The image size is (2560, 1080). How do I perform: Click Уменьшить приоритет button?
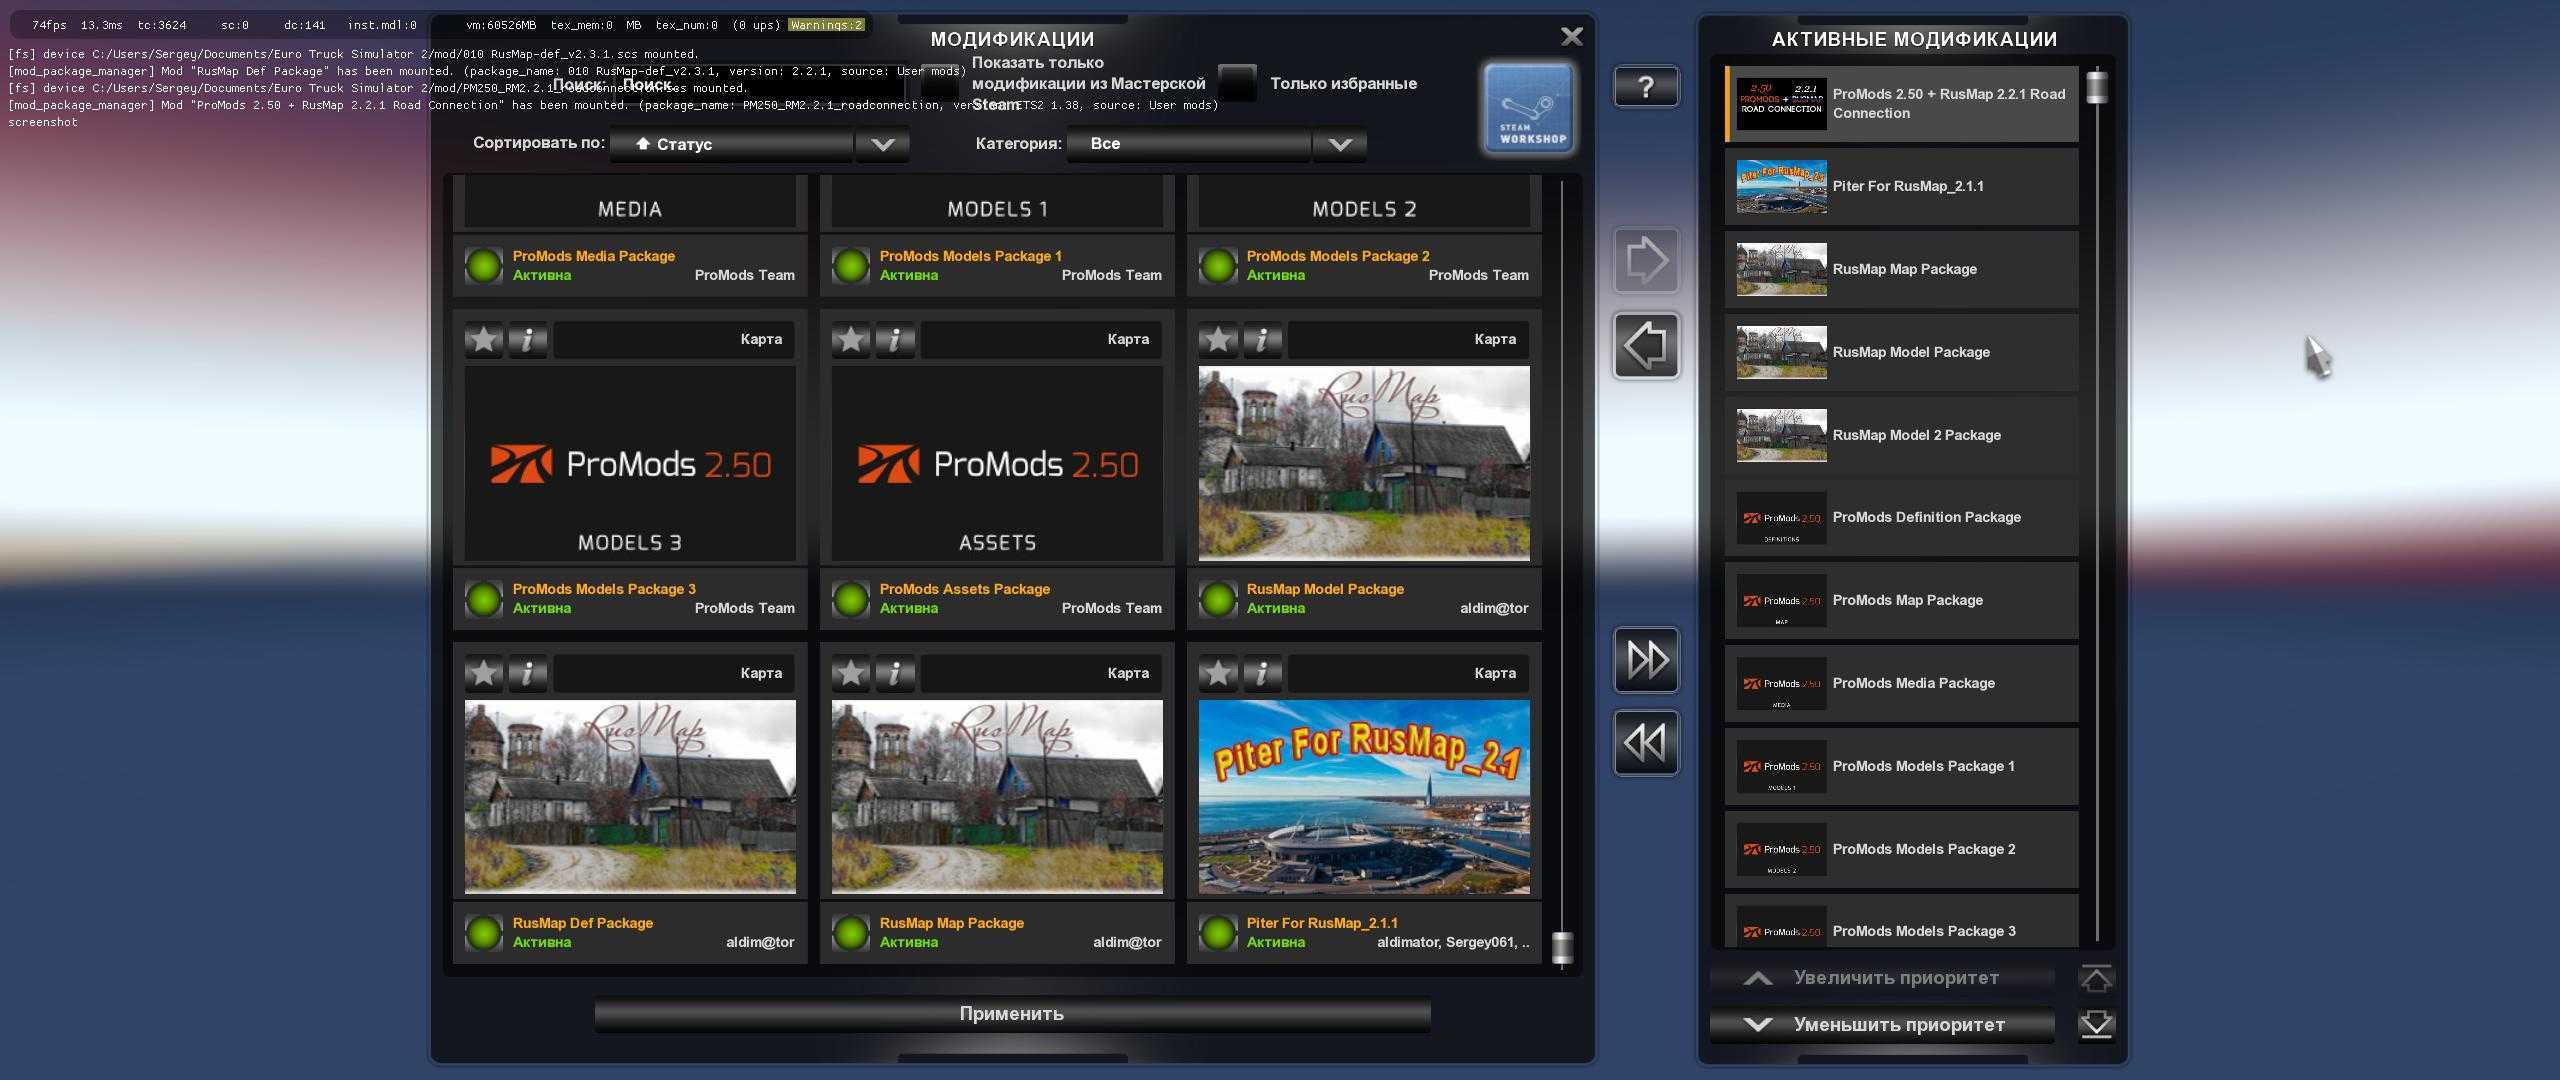(x=1882, y=1025)
